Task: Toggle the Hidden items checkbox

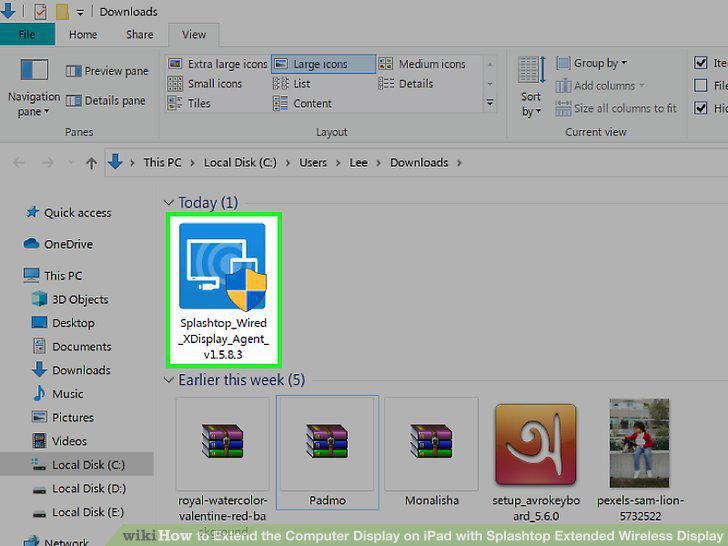Action: (701, 108)
